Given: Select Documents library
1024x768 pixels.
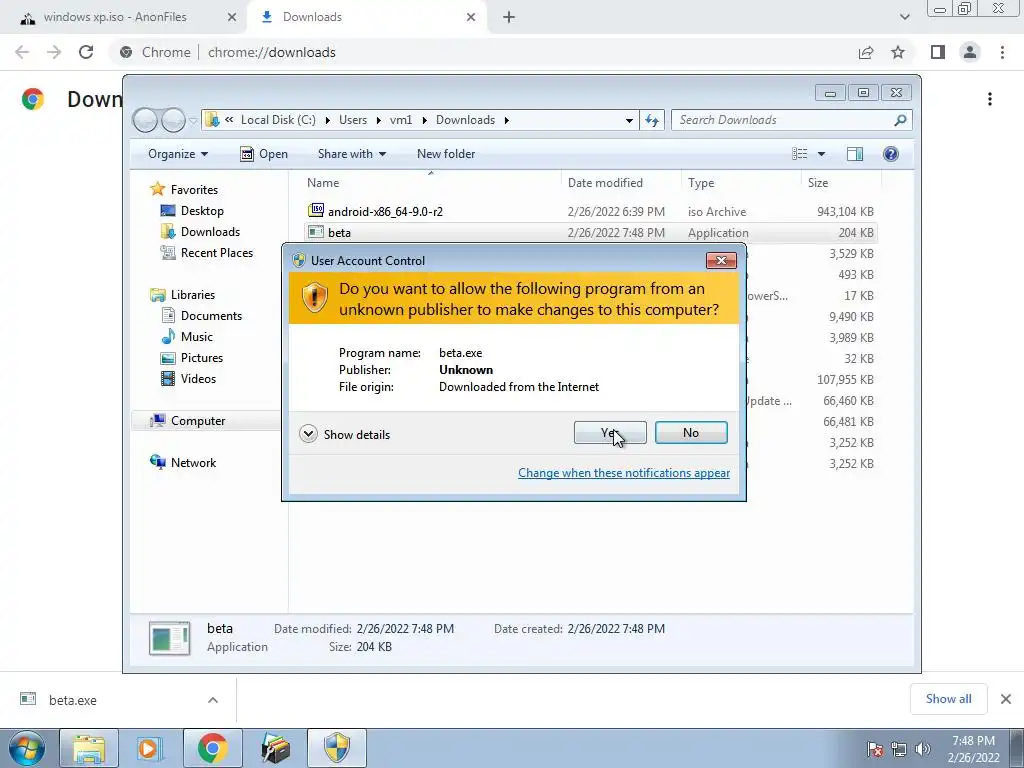Looking at the screenshot, I should click(211, 316).
